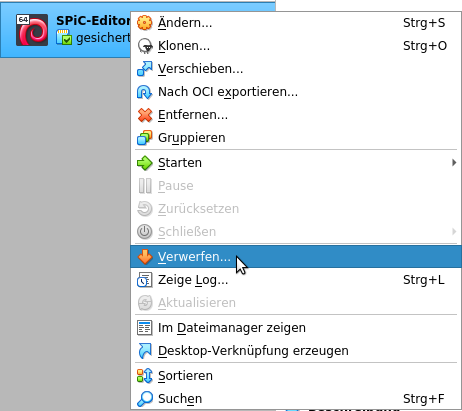Click the sheep icon for Klonen
Image resolution: width=462 pixels, height=411 pixels.
pos(145,46)
